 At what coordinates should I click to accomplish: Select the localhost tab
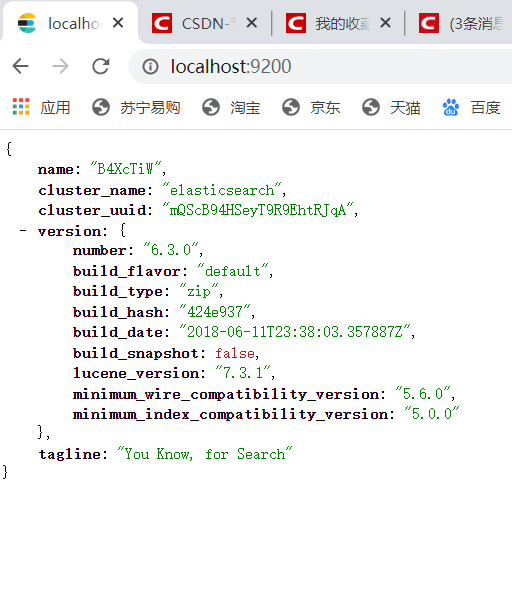point(70,24)
